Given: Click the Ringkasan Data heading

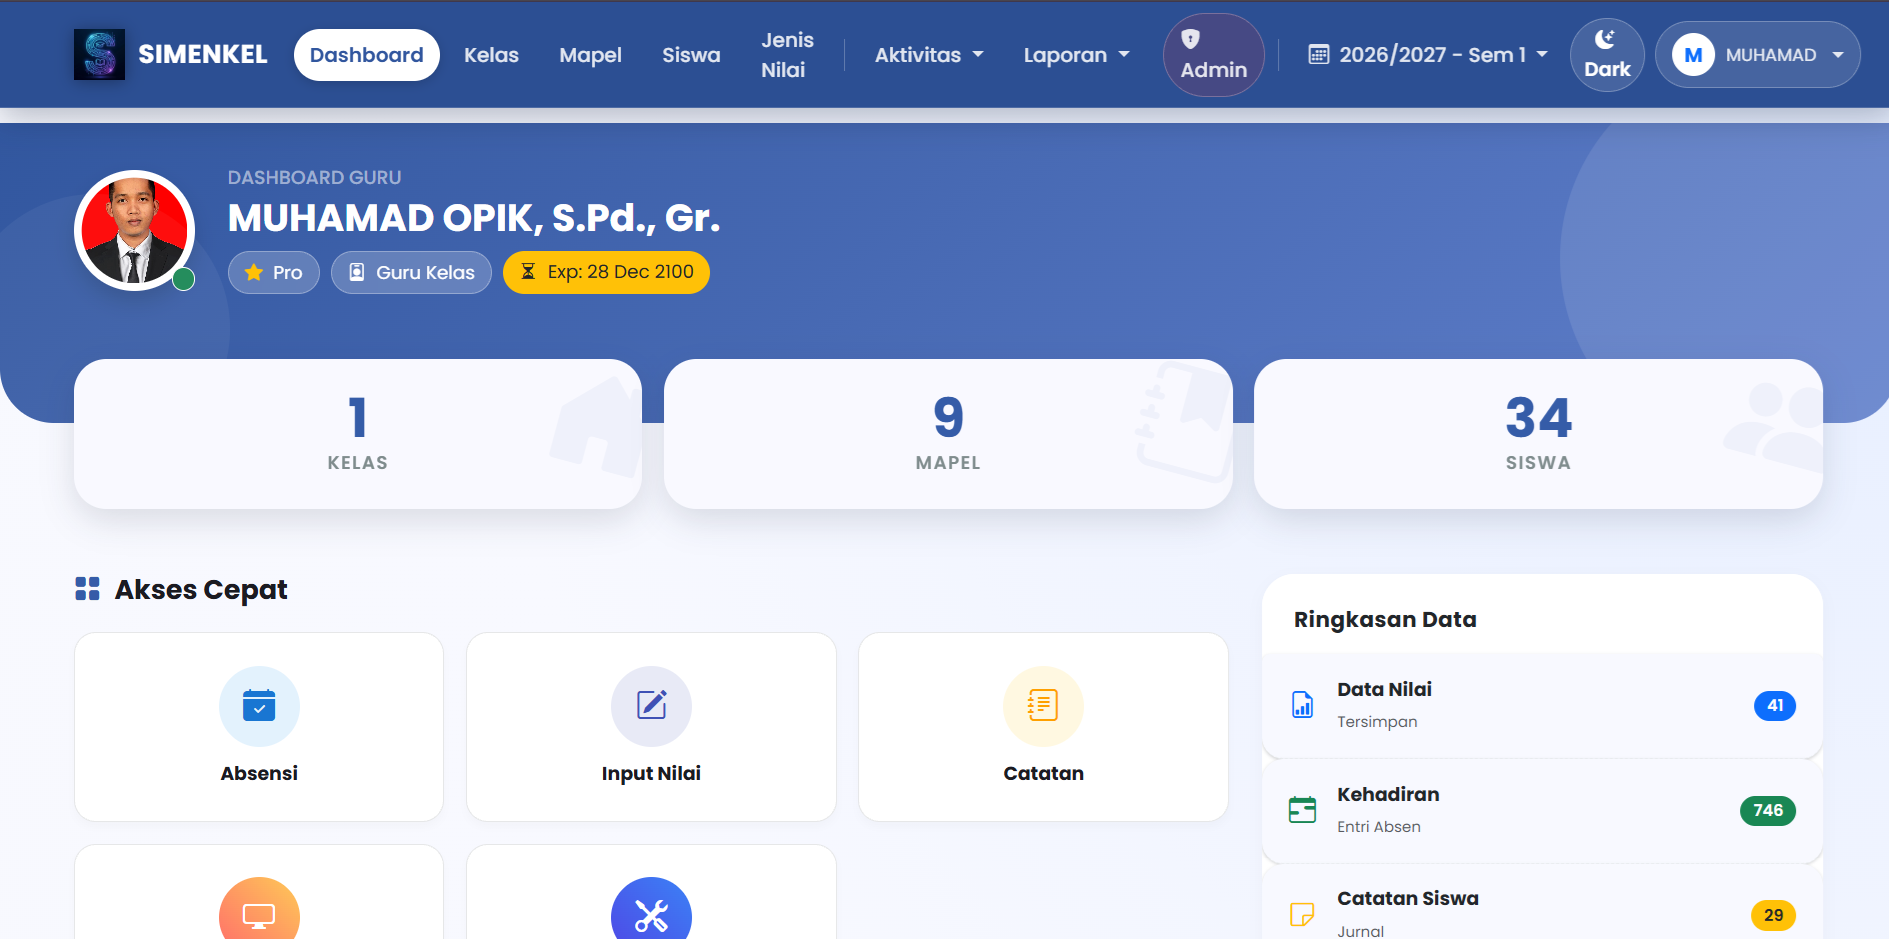Looking at the screenshot, I should 1385,619.
